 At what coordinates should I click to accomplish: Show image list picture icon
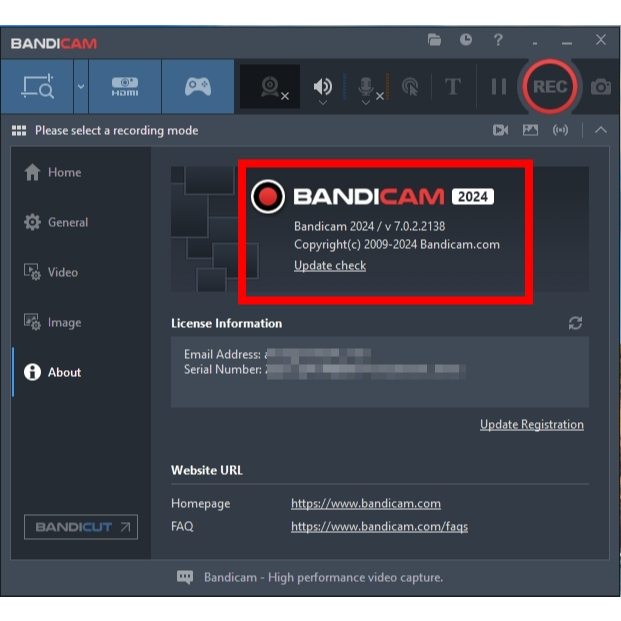(530, 130)
